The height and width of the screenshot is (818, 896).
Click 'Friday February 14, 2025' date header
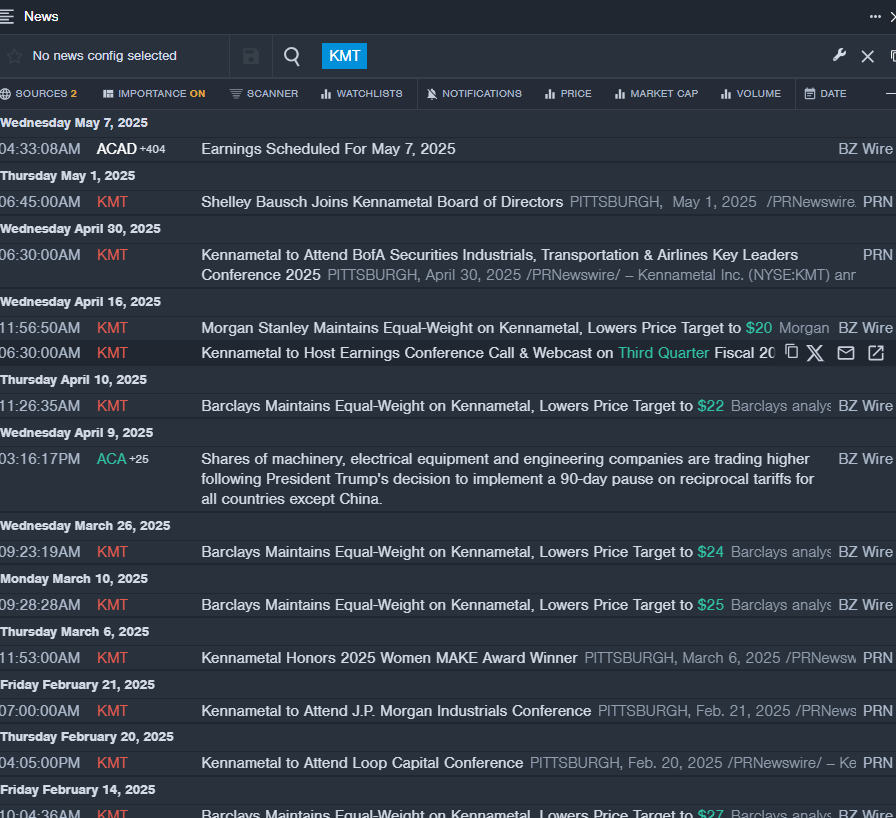pos(78,790)
